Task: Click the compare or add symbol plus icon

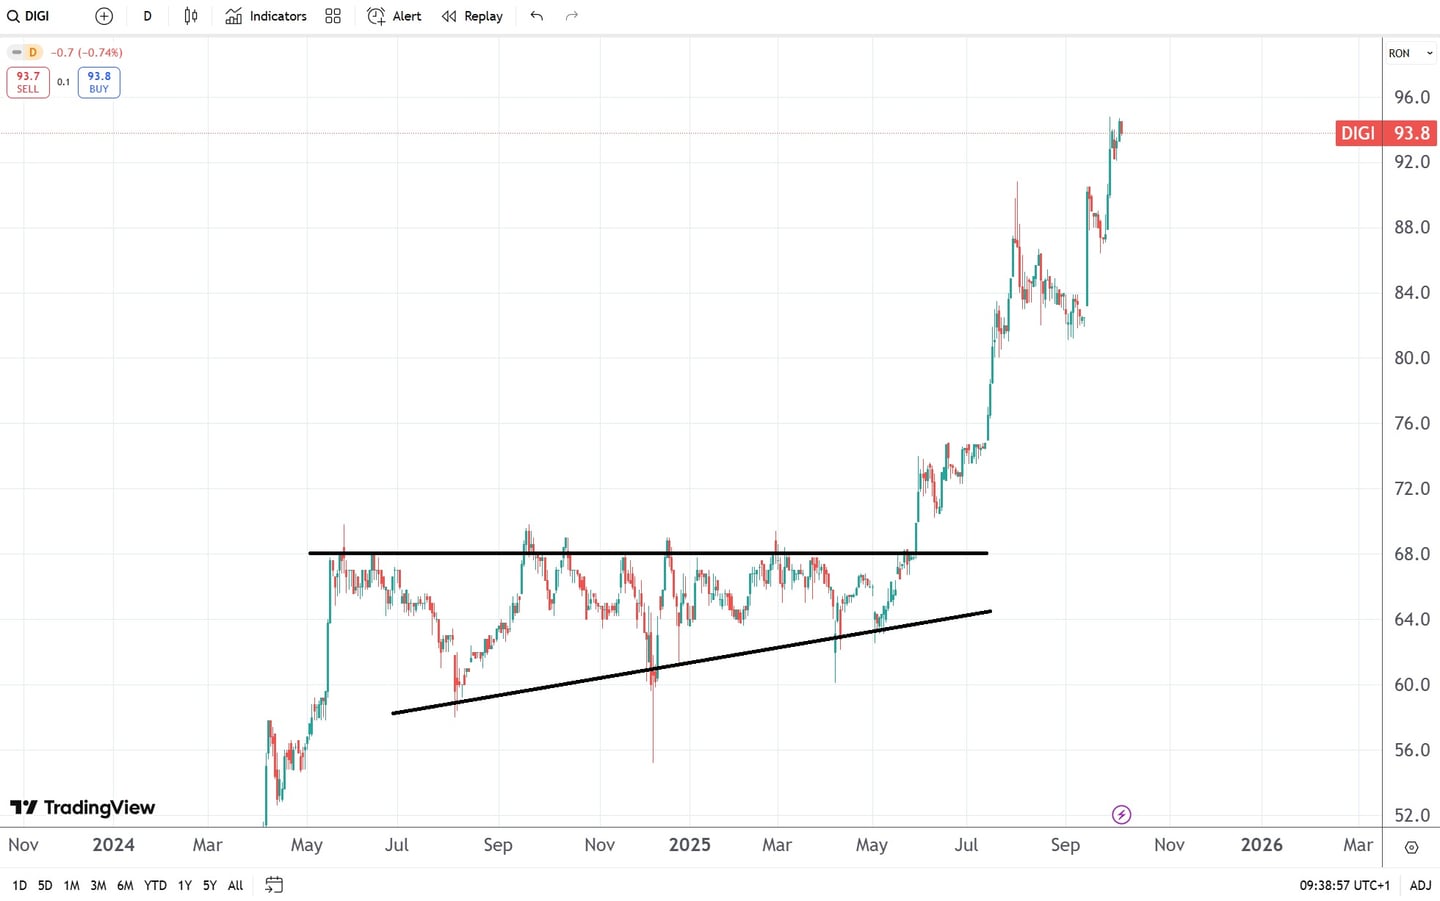Action: [x=104, y=16]
